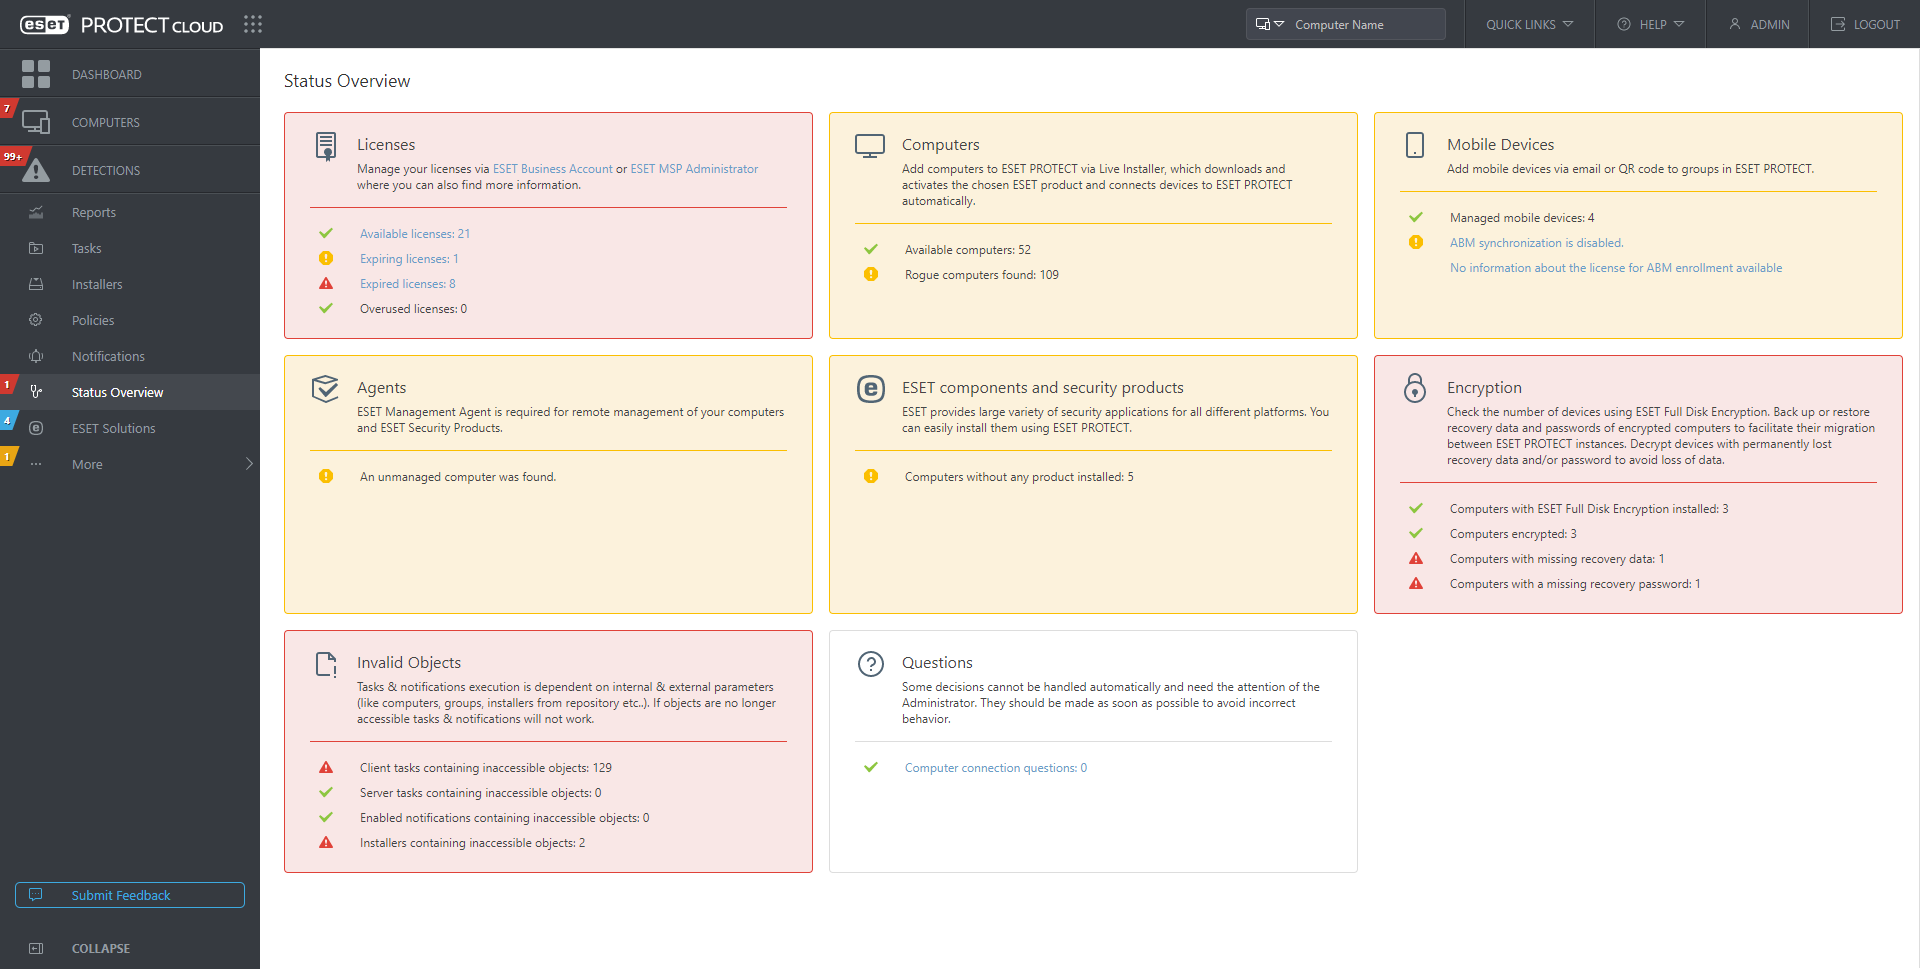Open the Policies section
Image resolution: width=1920 pixels, height=969 pixels.
coord(93,320)
